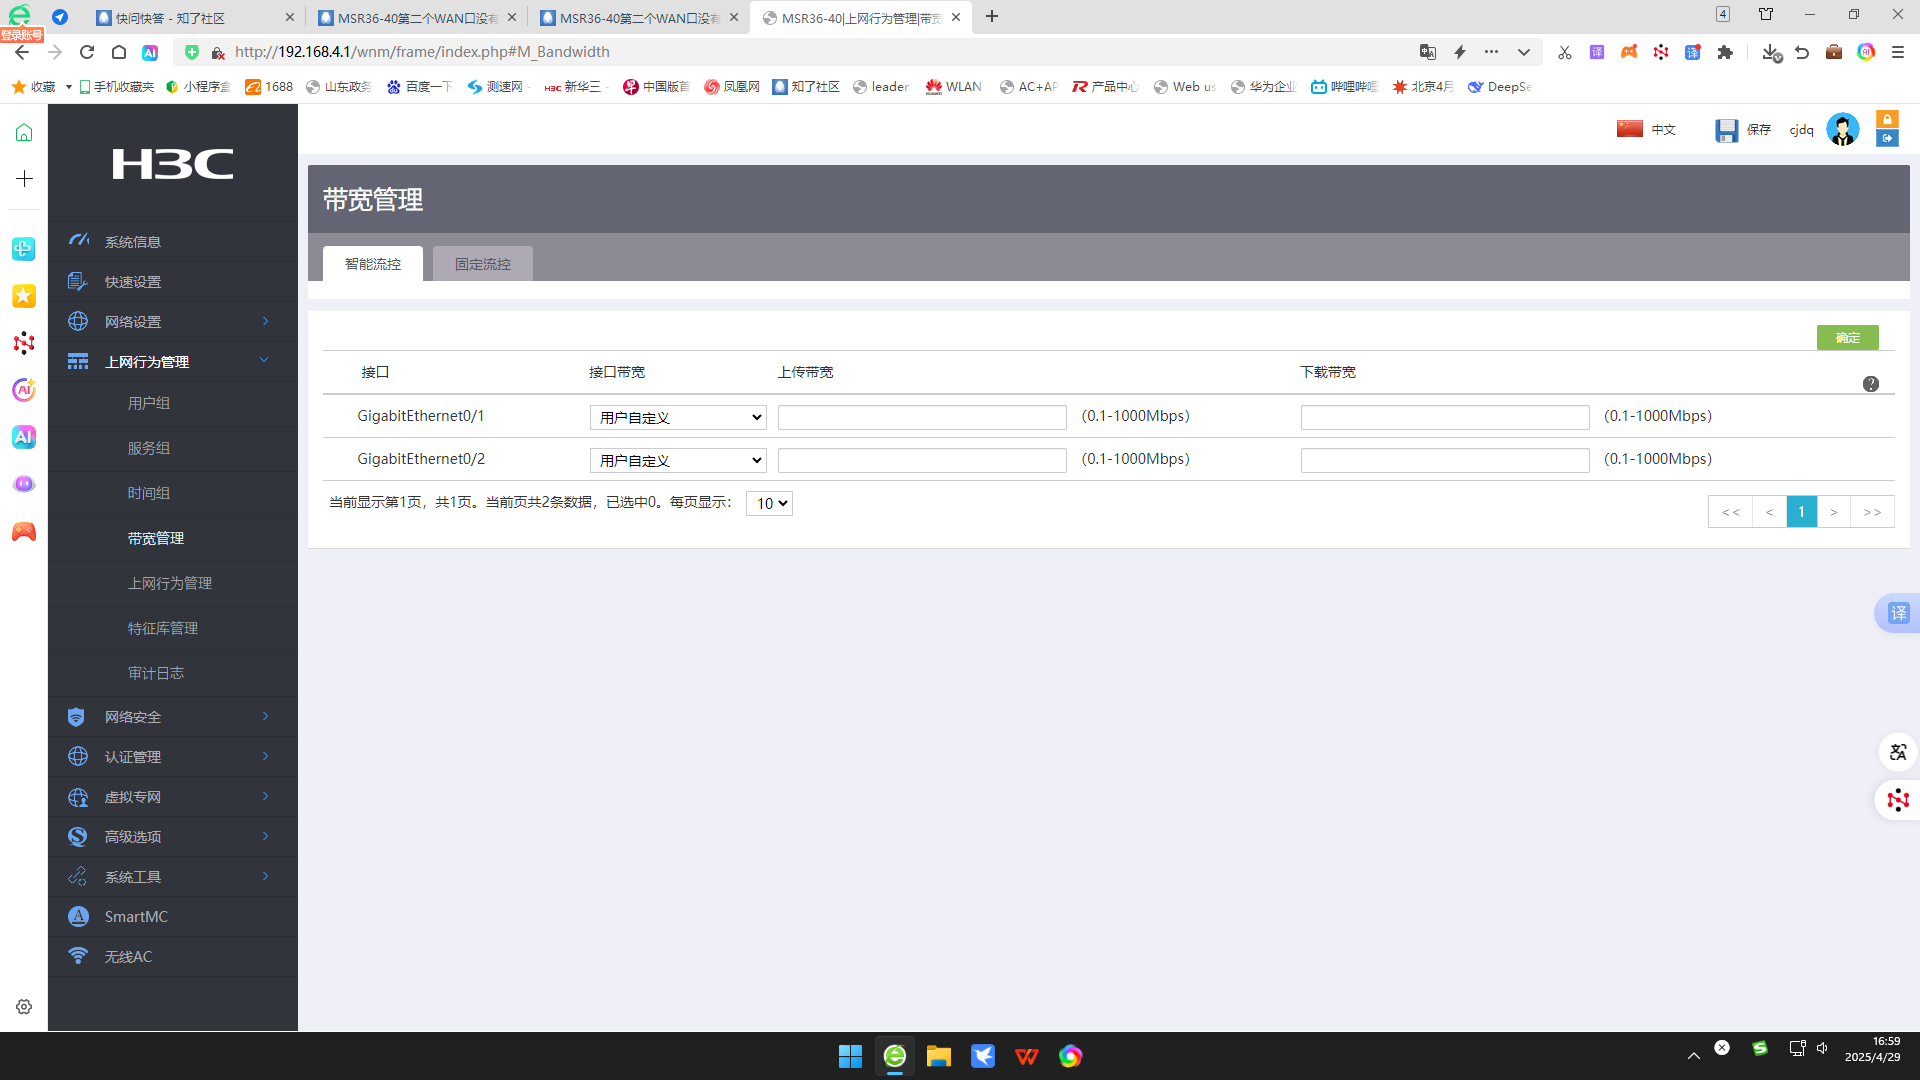Open the 百度一下 bookmark
Viewport: 1920px width, 1080px height.
tap(420, 87)
